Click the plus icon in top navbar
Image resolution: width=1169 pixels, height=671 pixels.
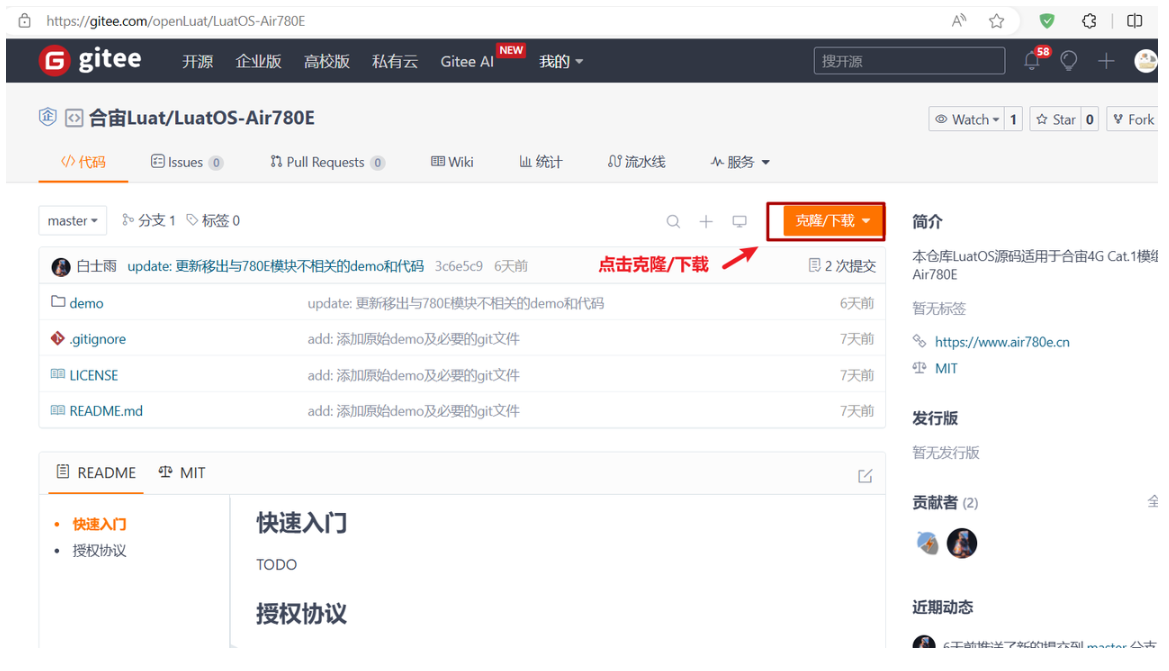(x=1106, y=61)
